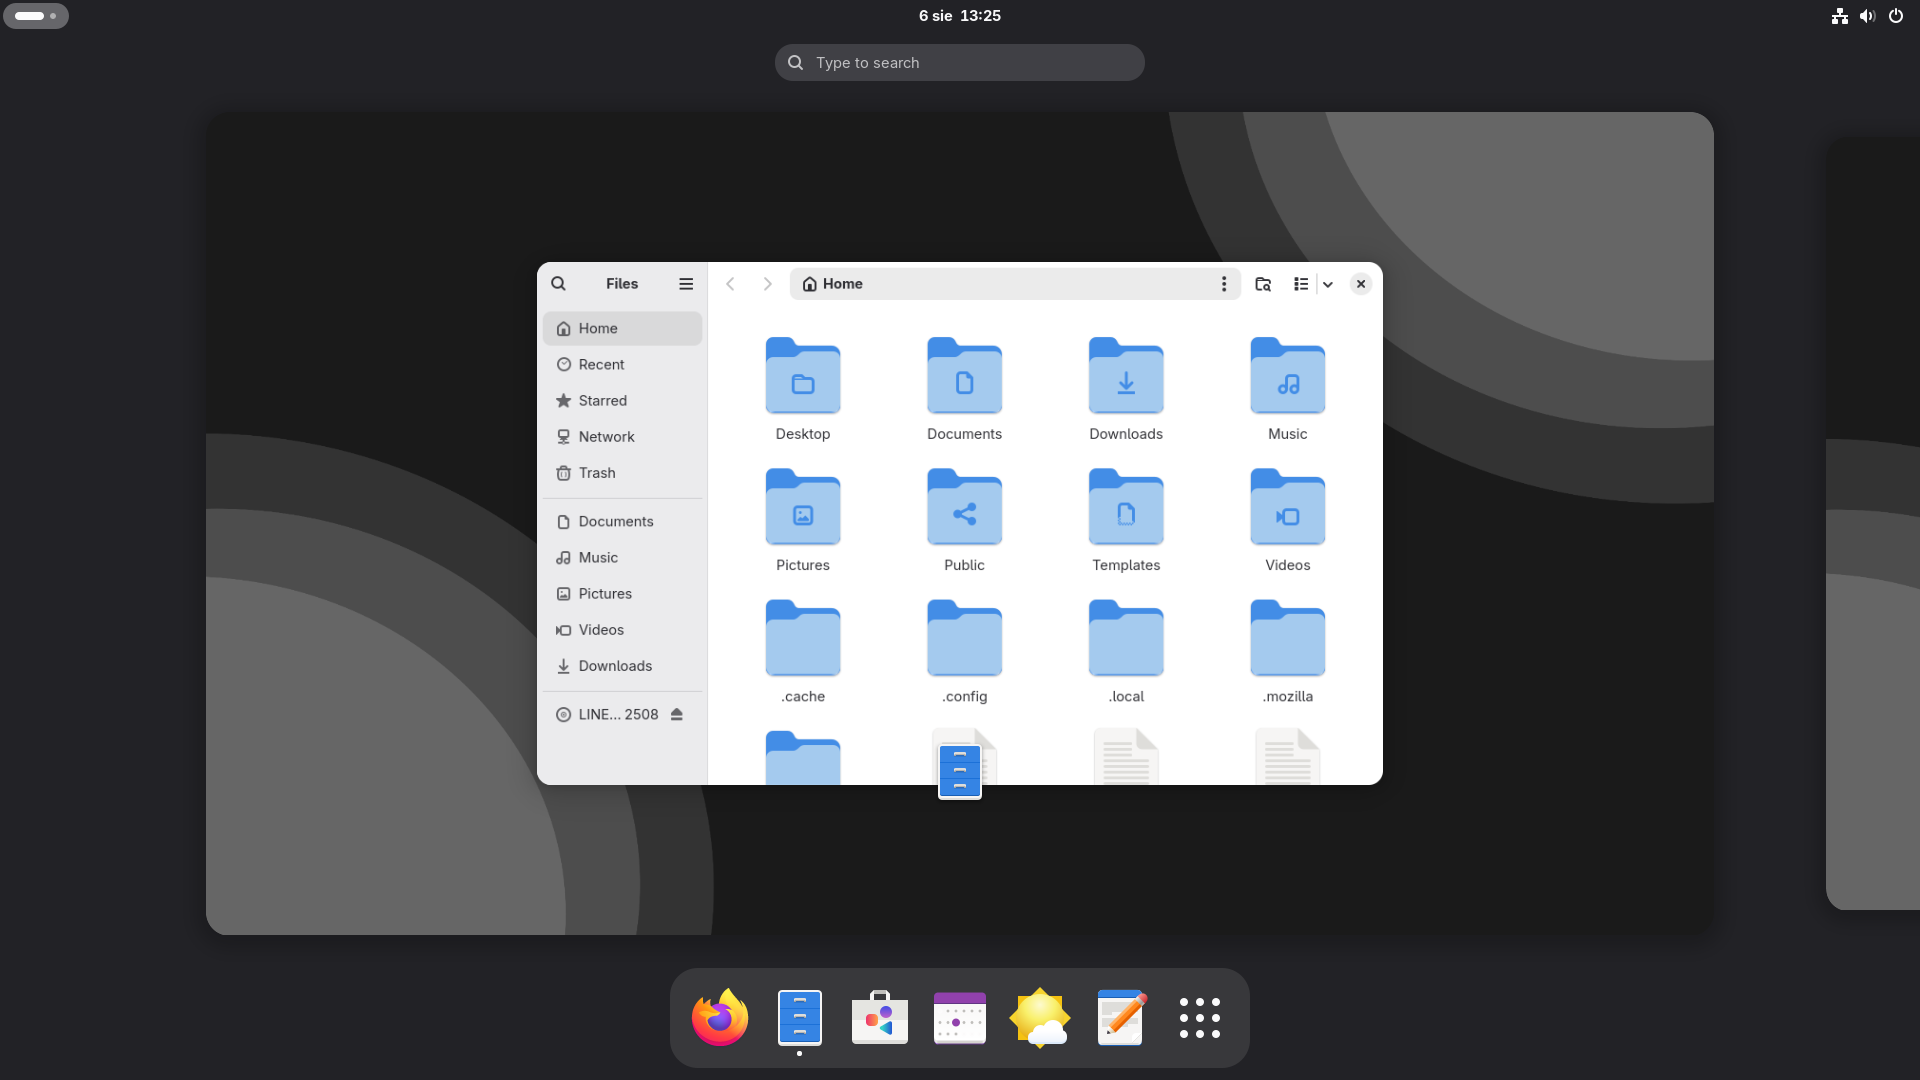1920x1080 pixels.
Task: Eject the LINE... 2508 disc
Action: pos(677,714)
